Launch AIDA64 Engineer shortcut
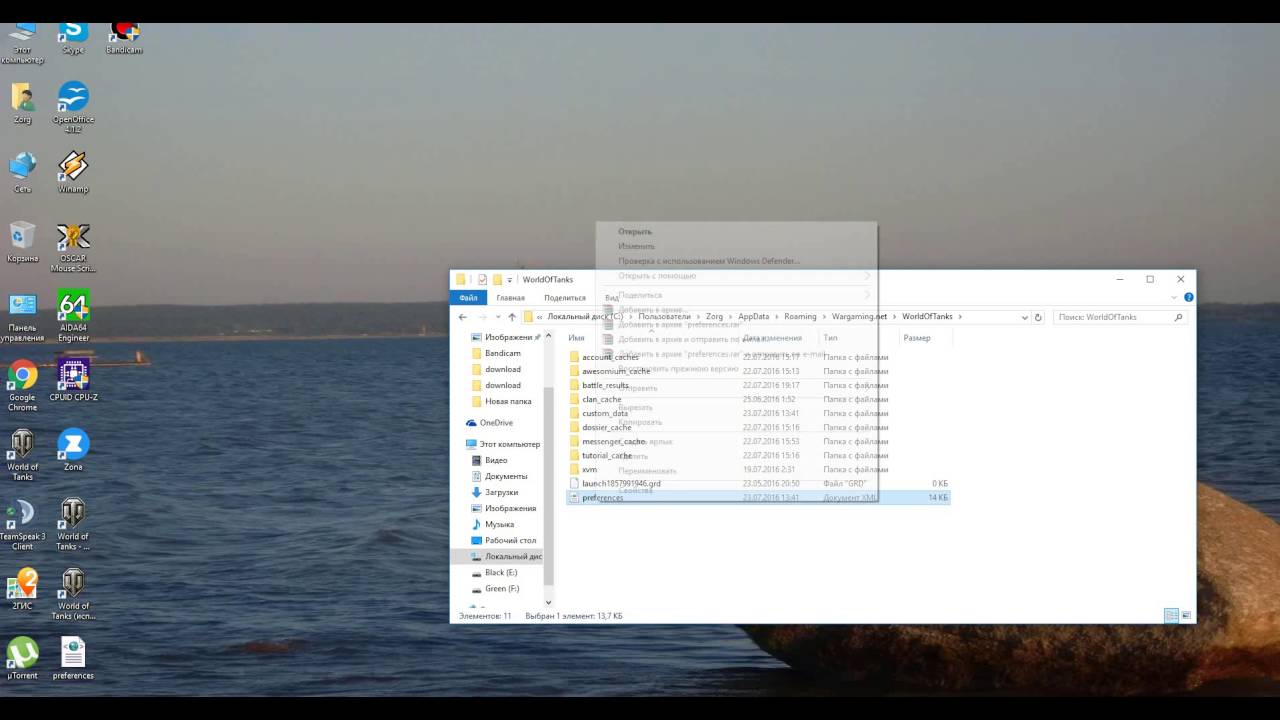 coord(73,316)
